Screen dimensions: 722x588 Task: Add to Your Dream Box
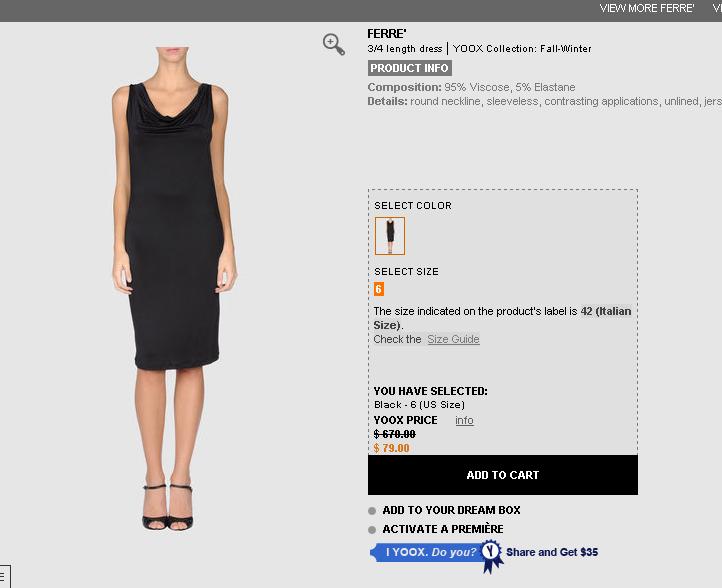tap(451, 510)
